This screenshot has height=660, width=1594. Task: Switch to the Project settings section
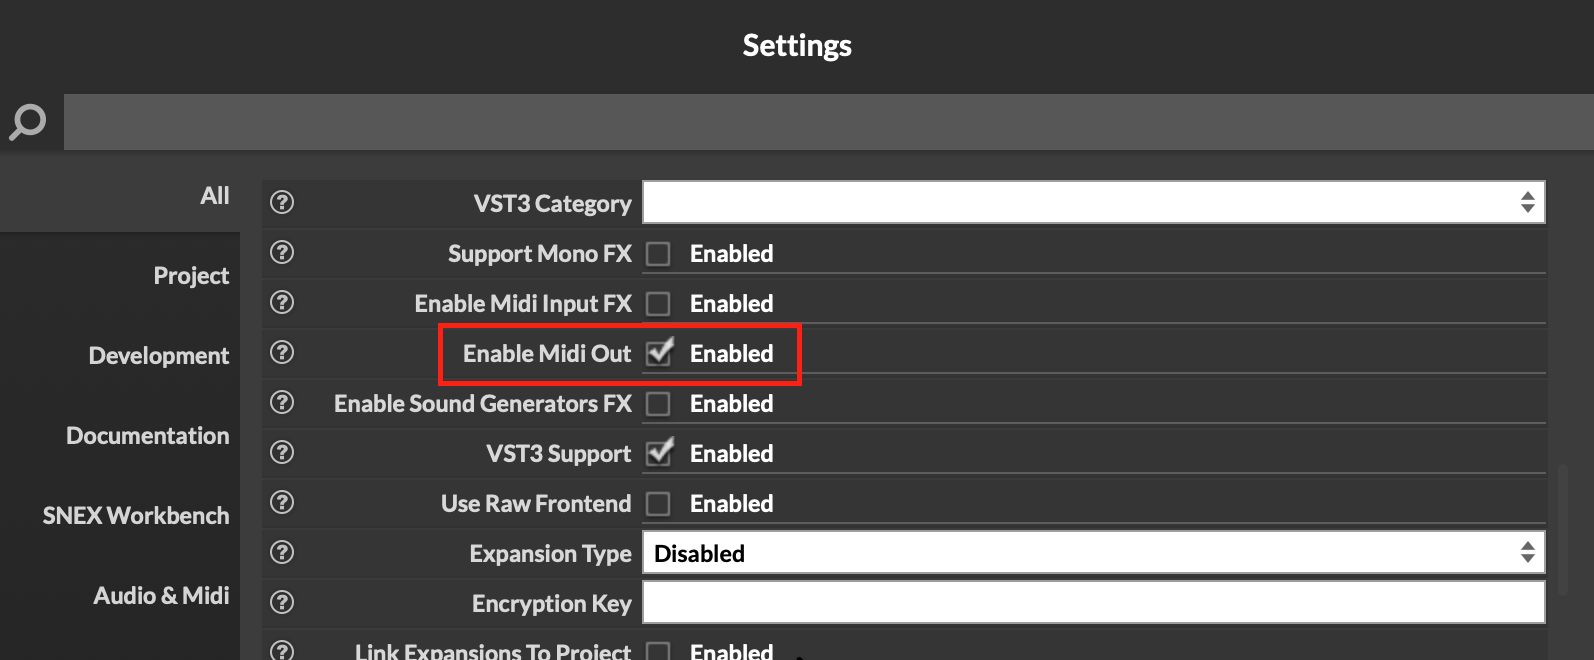click(191, 275)
